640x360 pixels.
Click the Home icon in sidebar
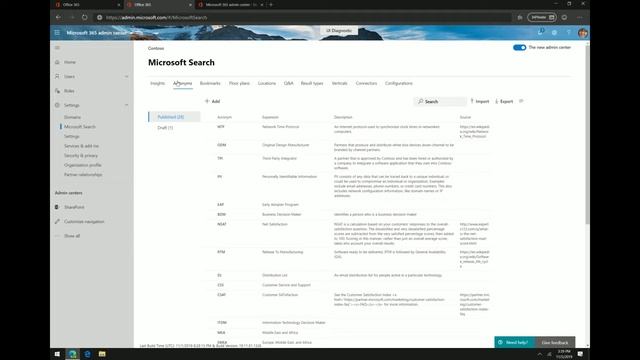[57, 62]
